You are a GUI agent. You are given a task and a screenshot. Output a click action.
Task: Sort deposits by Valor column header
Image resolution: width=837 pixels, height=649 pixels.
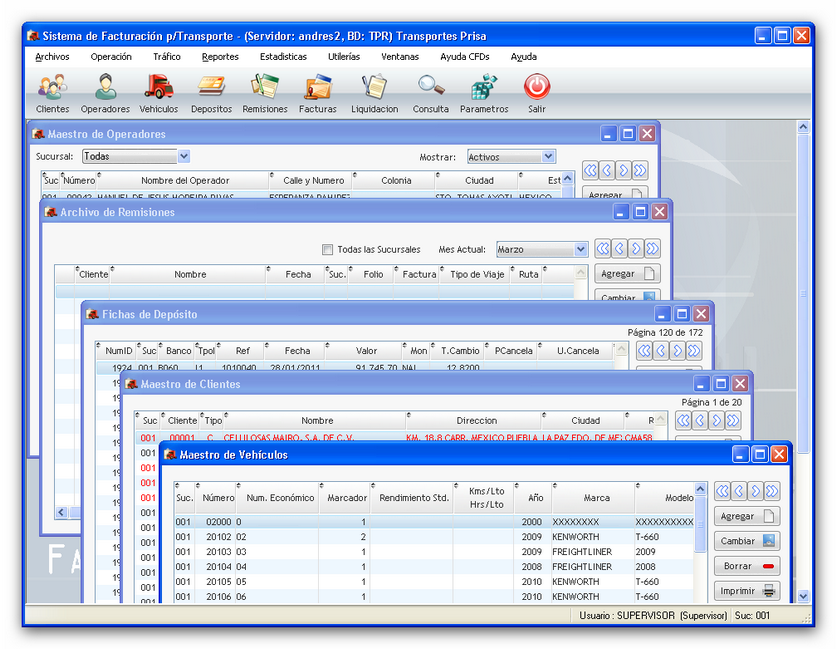point(365,351)
